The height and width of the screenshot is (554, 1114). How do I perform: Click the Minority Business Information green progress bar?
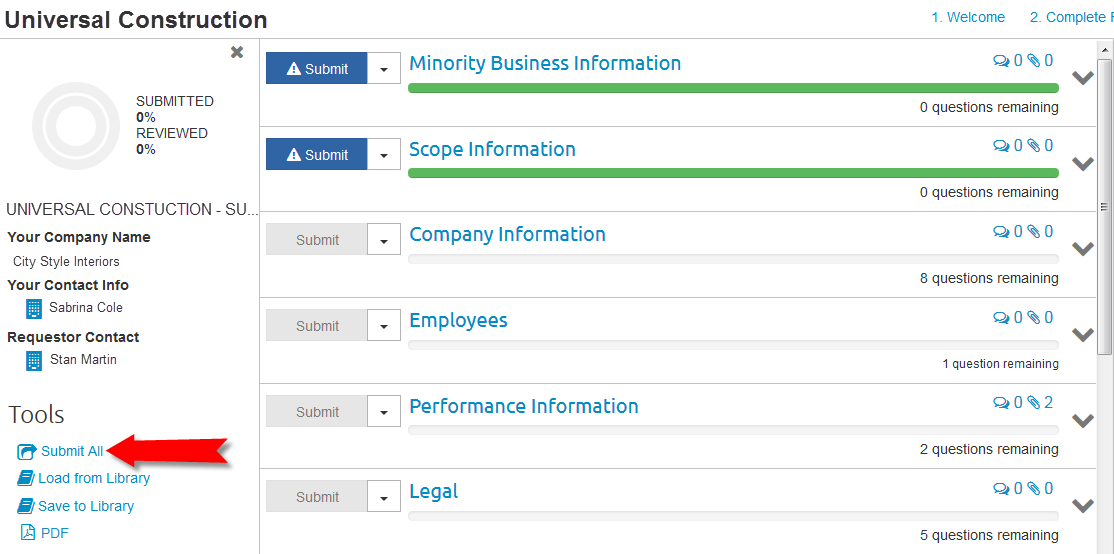733,88
